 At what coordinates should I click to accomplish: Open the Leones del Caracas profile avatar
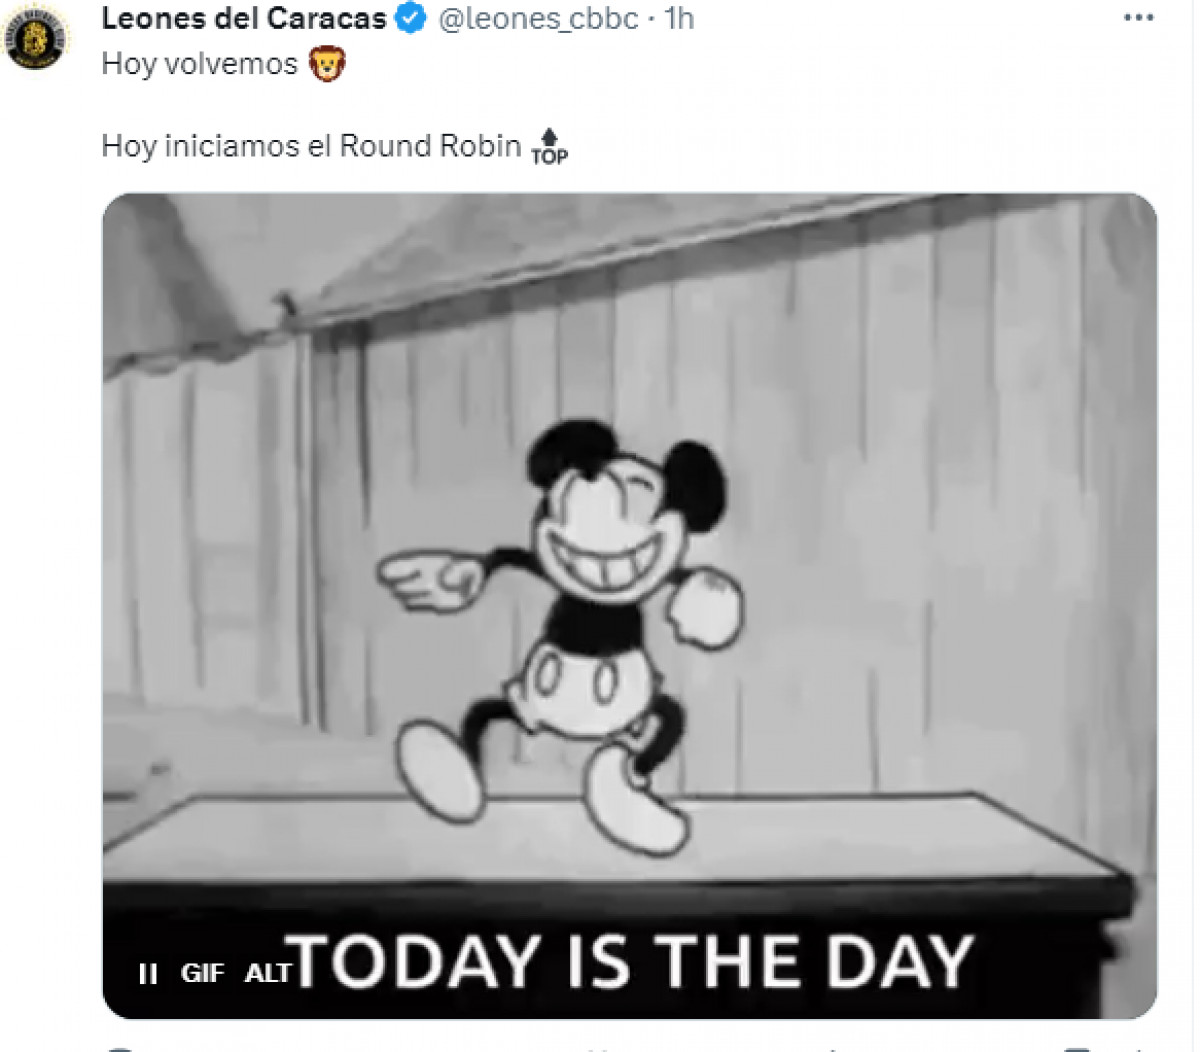37,38
